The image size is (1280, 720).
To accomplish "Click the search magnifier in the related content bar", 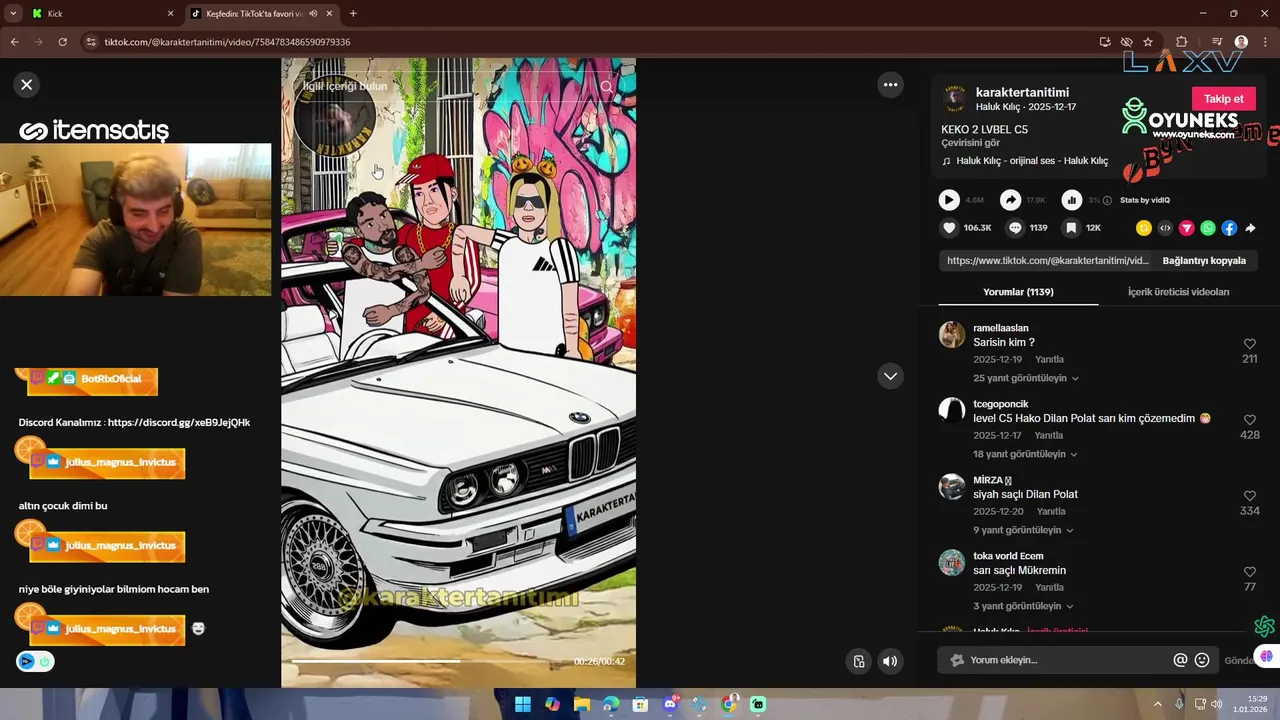I will (606, 87).
